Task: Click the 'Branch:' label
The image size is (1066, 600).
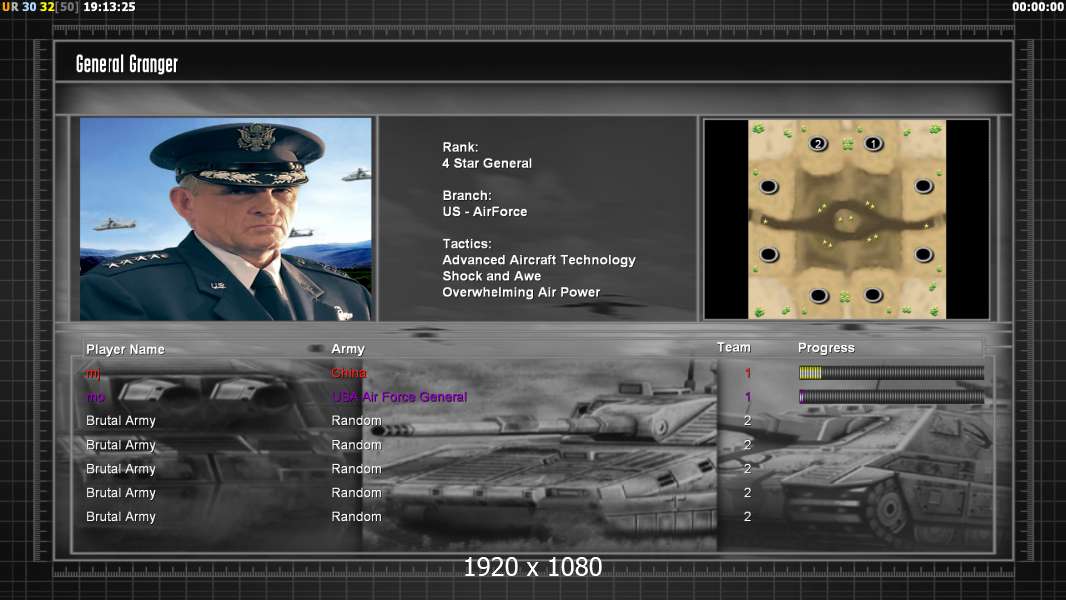Action: coord(467,195)
